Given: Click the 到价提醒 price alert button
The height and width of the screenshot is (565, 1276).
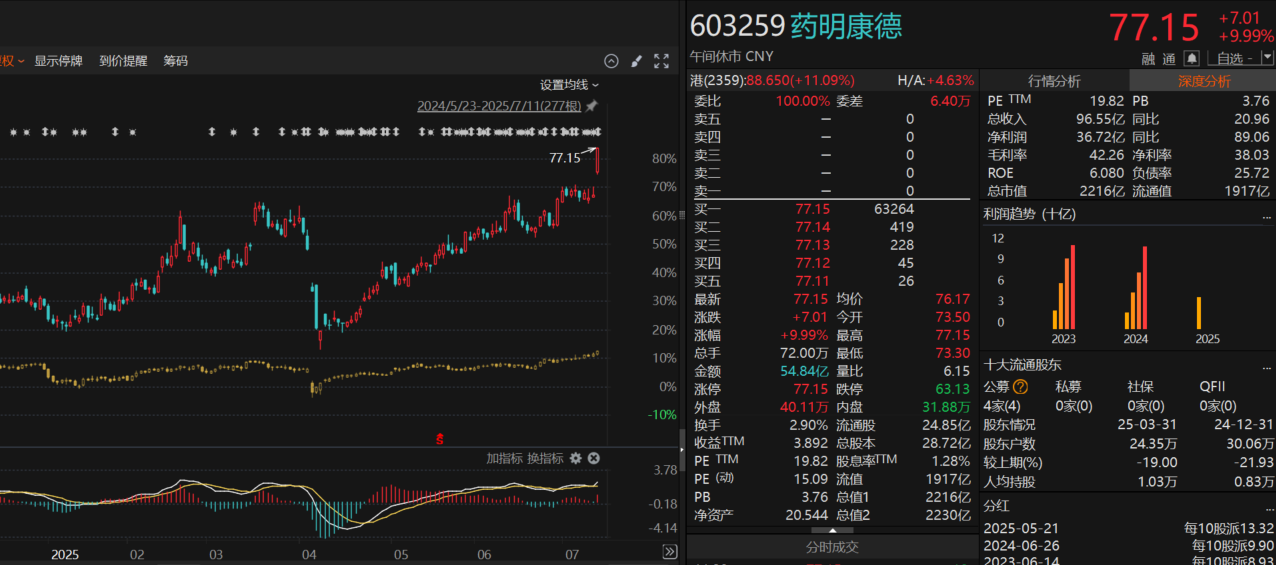Looking at the screenshot, I should pos(123,61).
